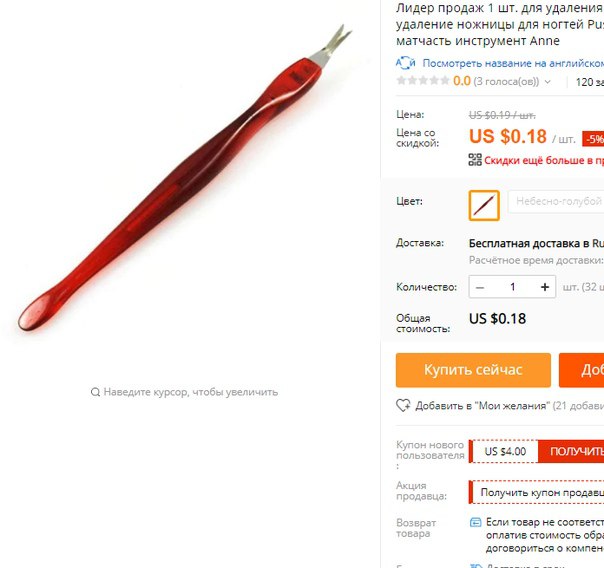The width and height of the screenshot is (604, 568).
Task: Choose the Небесно-голубой color option
Action: coord(556,201)
